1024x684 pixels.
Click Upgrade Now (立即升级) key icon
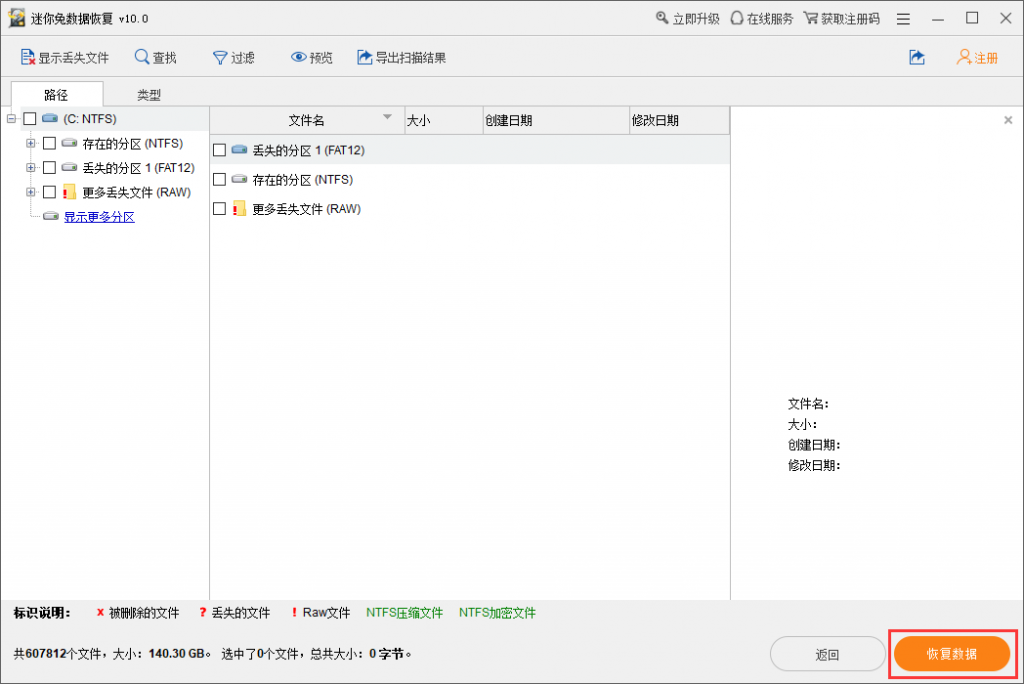(662, 18)
